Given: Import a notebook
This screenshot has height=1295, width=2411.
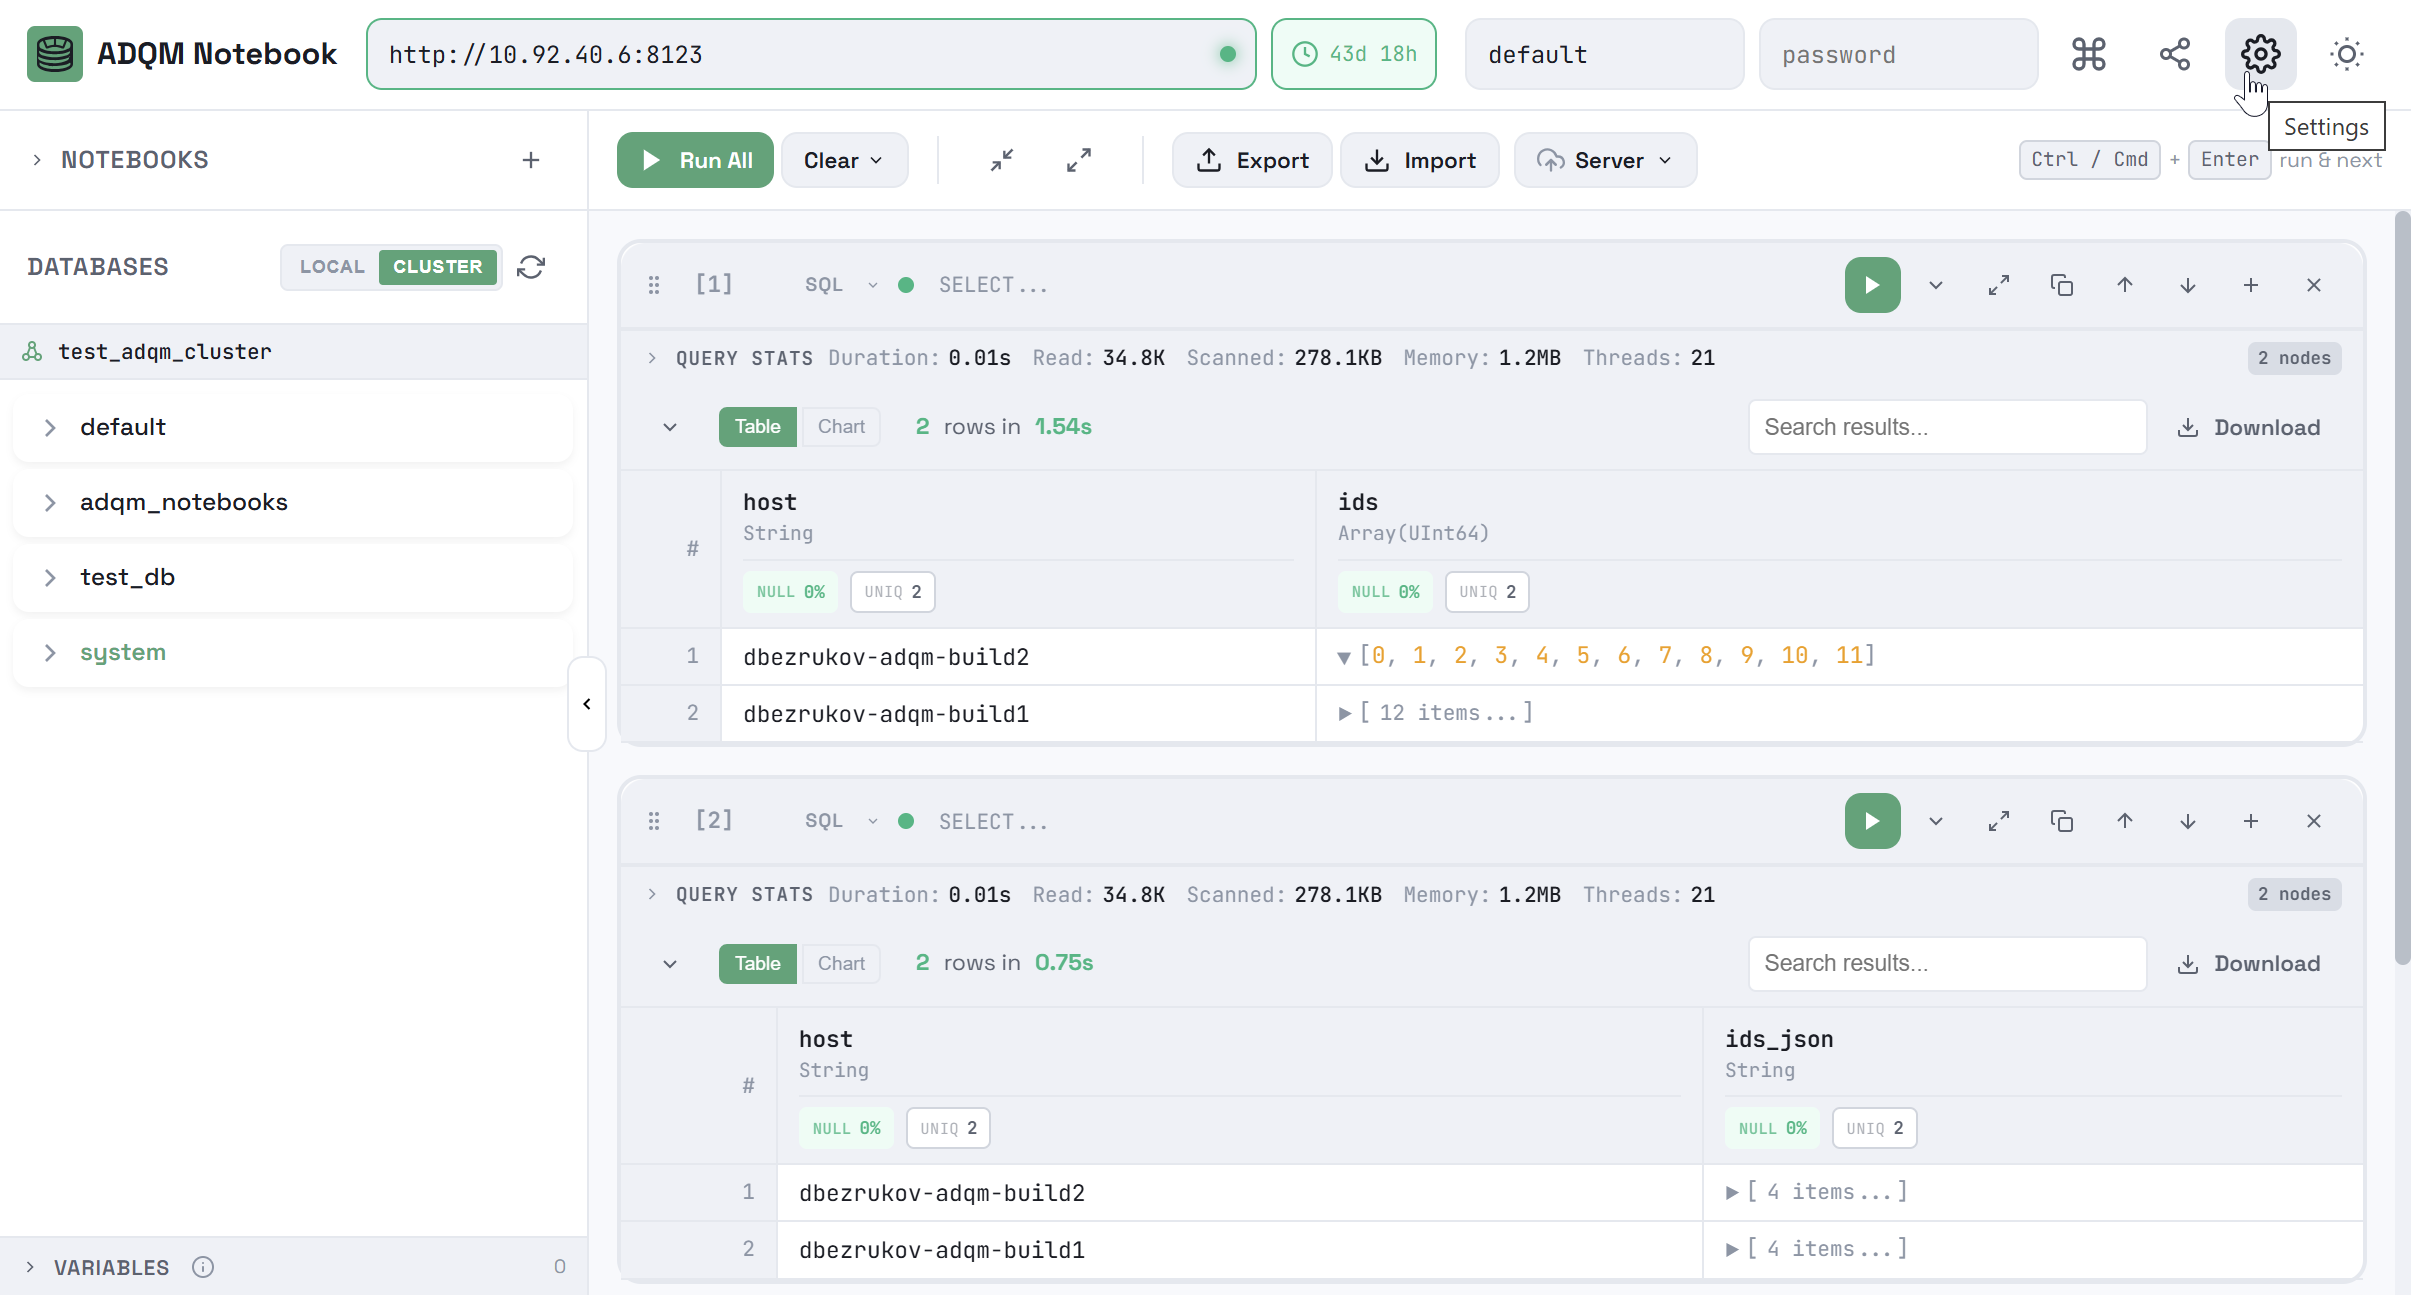Looking at the screenshot, I should pos(1420,160).
